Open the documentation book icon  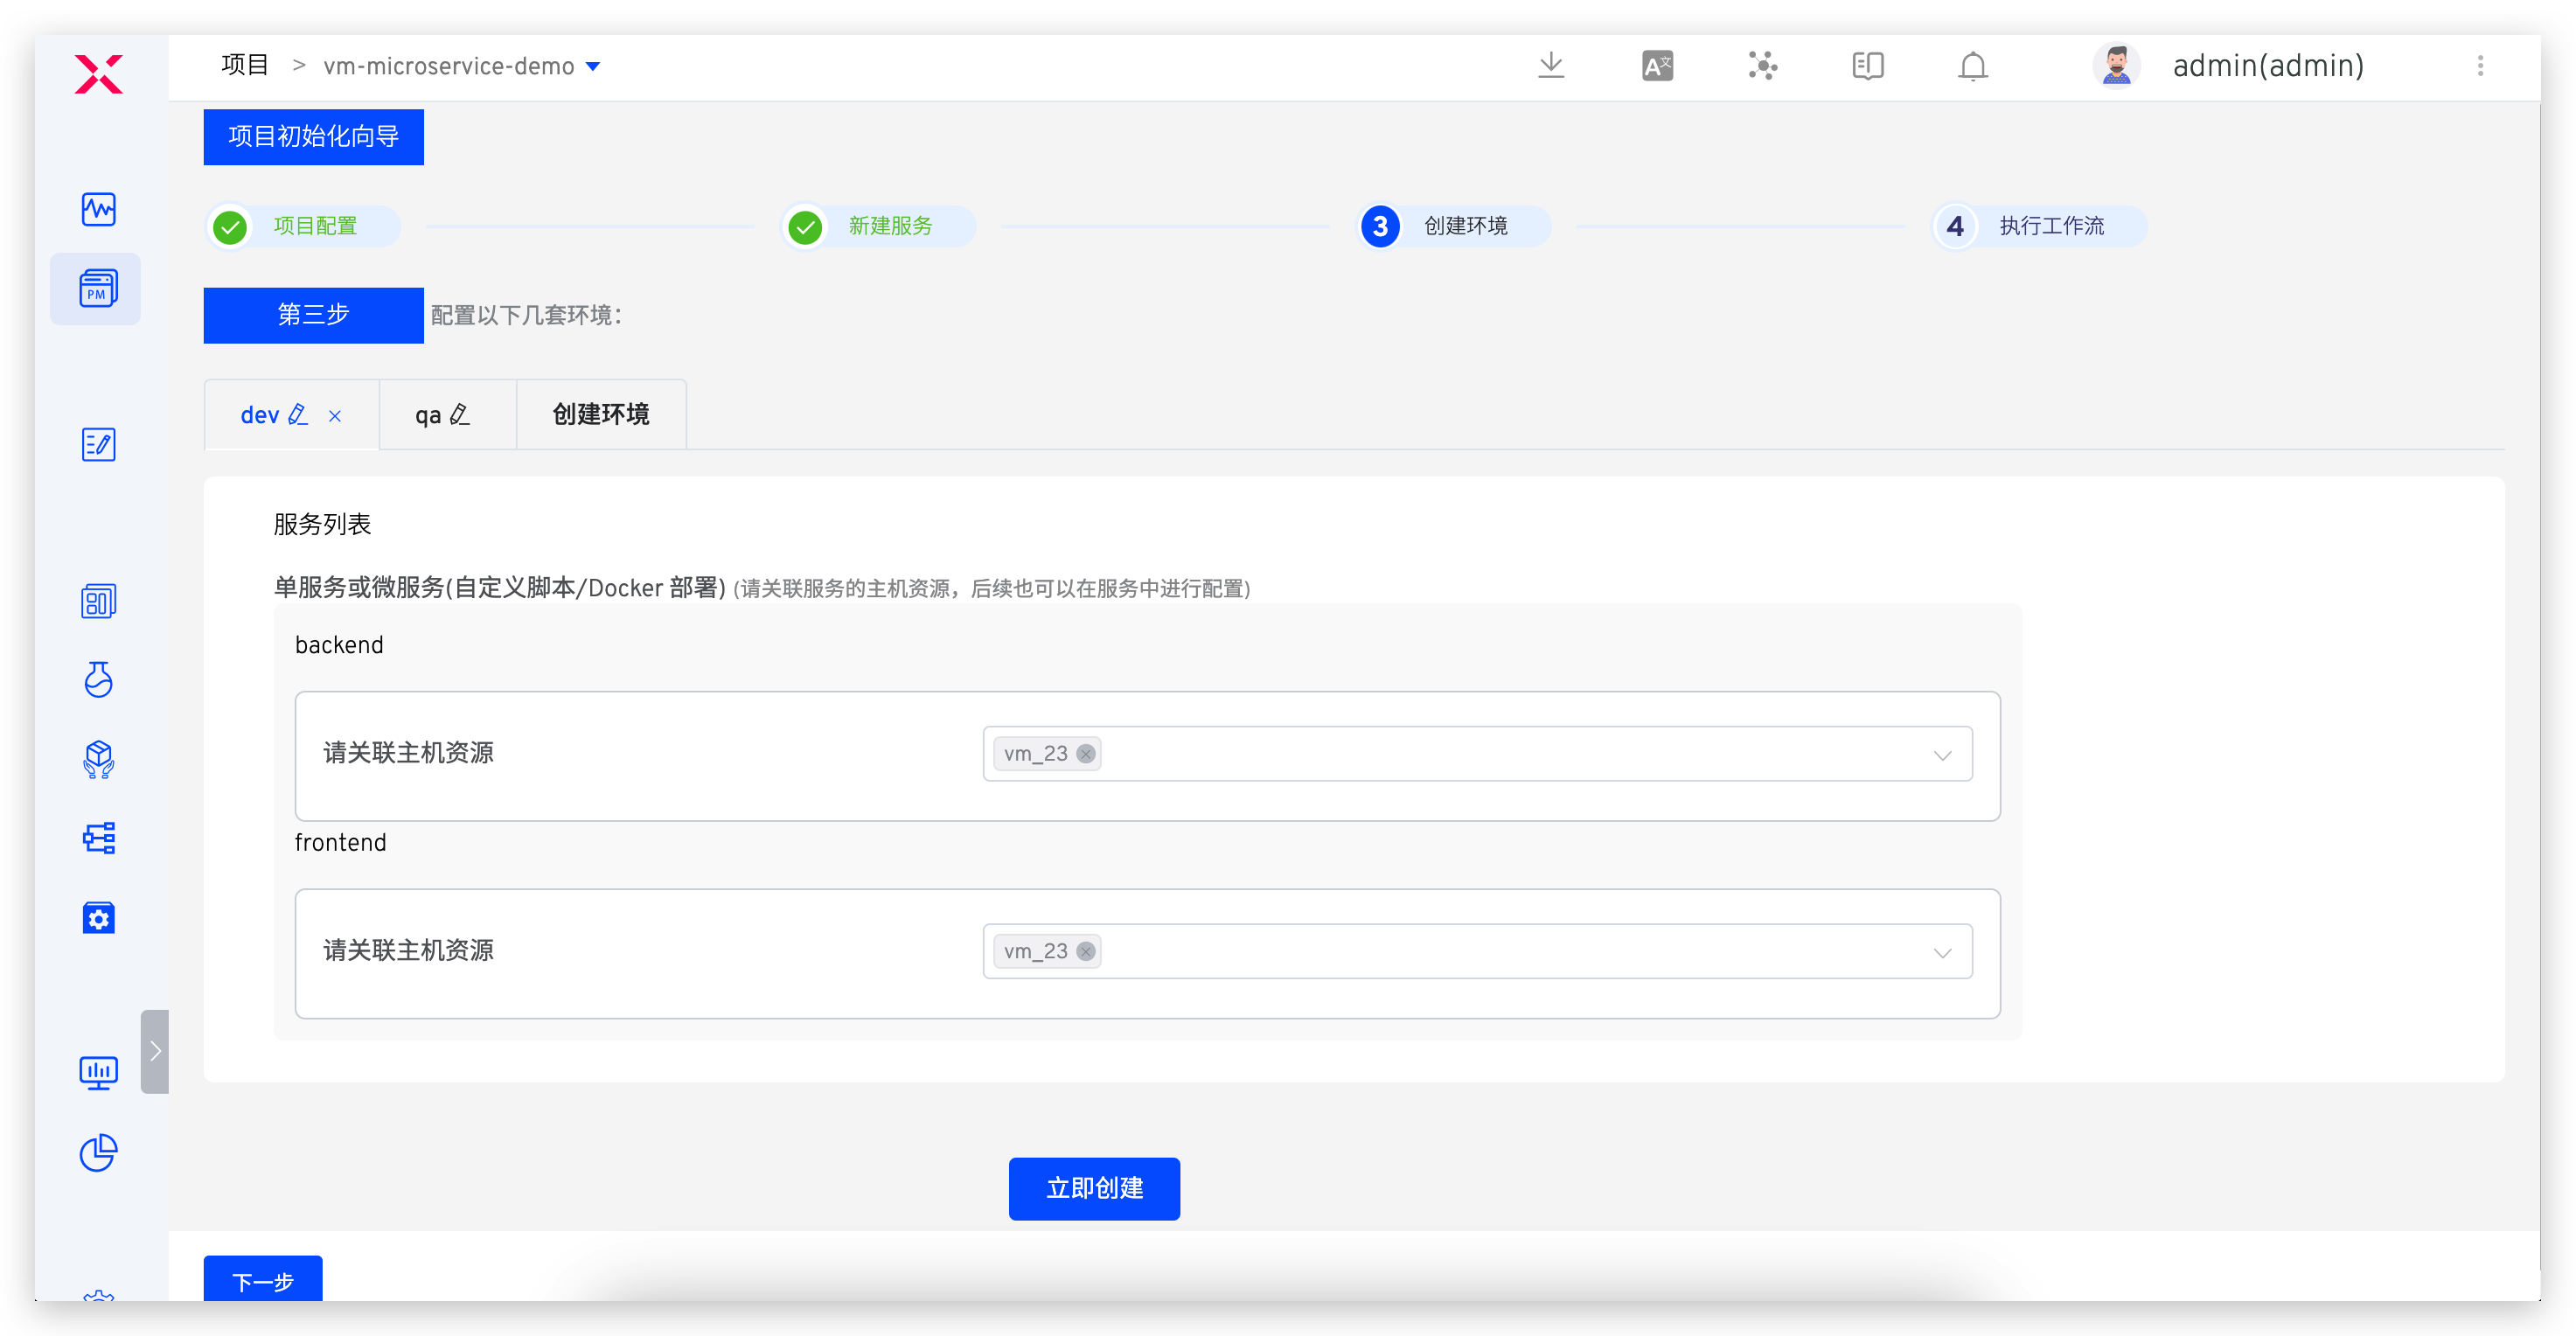click(x=1867, y=65)
